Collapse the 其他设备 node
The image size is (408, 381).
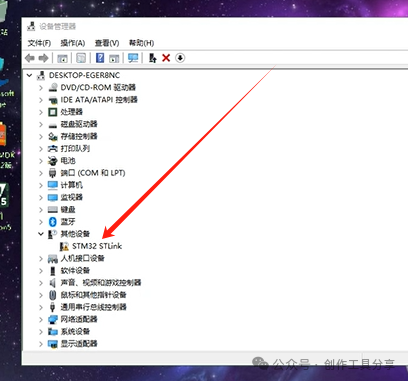41,234
